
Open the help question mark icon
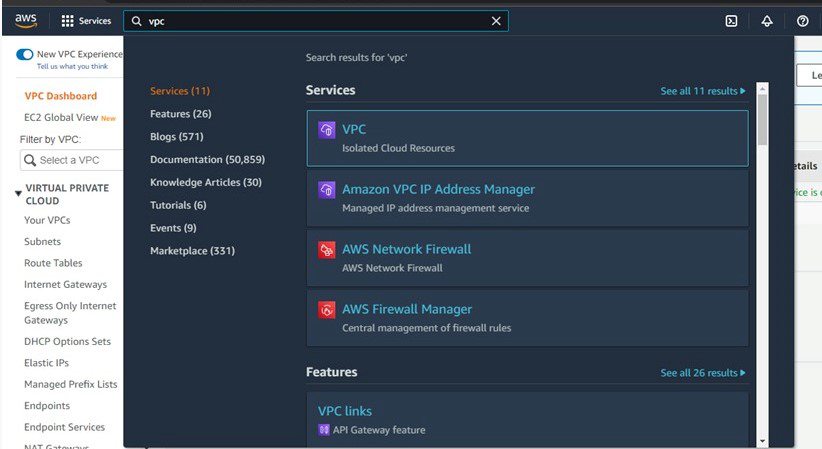(803, 21)
